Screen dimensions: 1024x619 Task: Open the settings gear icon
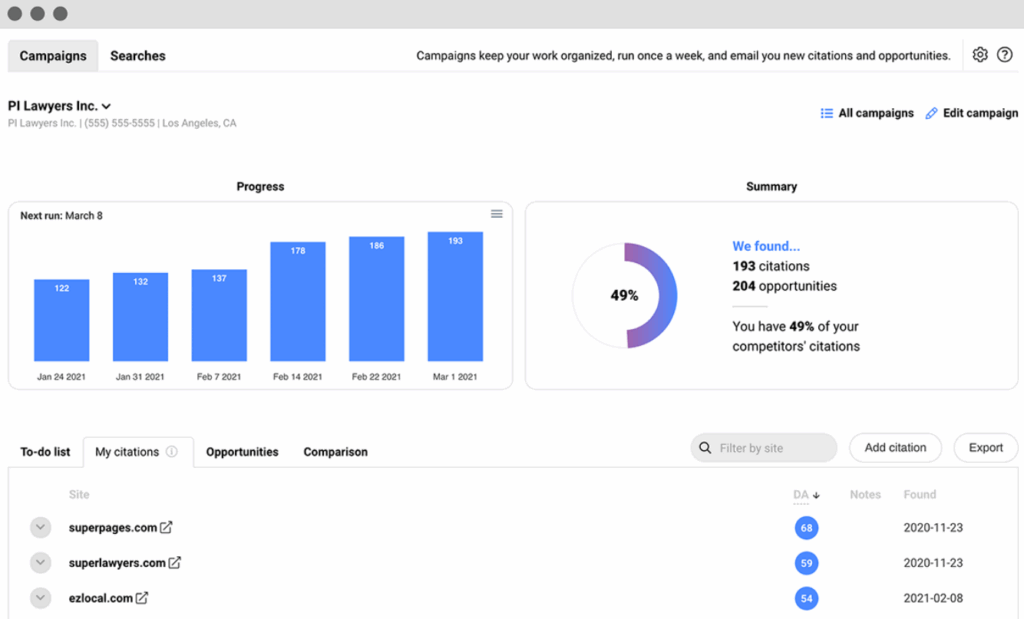click(x=980, y=55)
